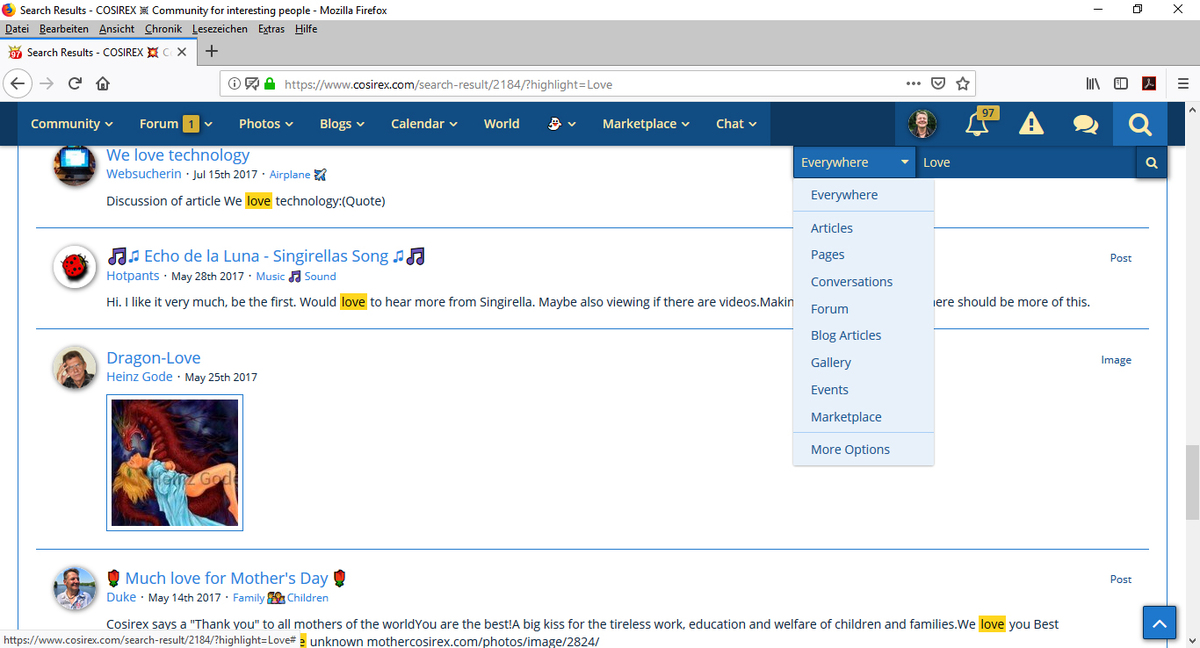Select Pages in search scope list
Image resolution: width=1200 pixels, height=648 pixels.
tap(863, 255)
